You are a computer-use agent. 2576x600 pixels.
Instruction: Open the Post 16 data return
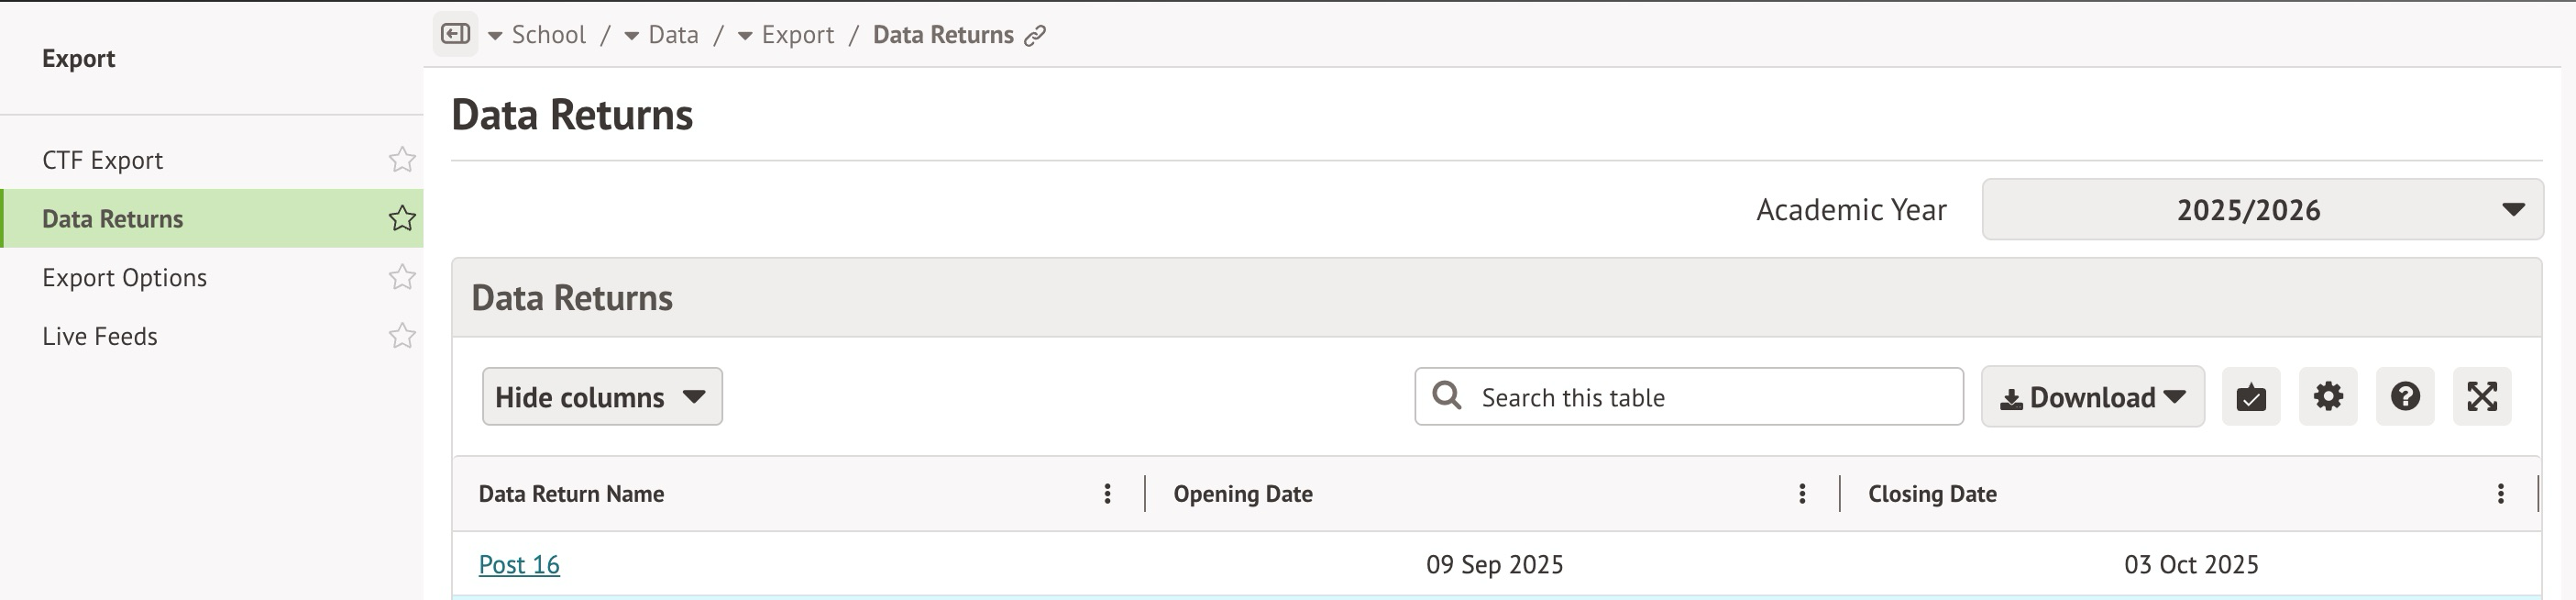point(519,565)
